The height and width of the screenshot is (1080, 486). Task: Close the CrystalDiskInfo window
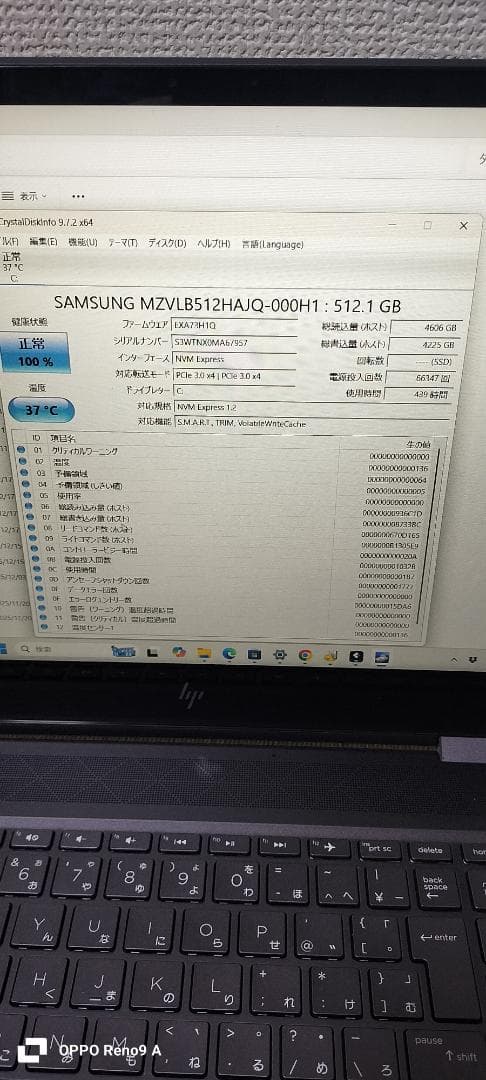pyautogui.click(x=464, y=225)
